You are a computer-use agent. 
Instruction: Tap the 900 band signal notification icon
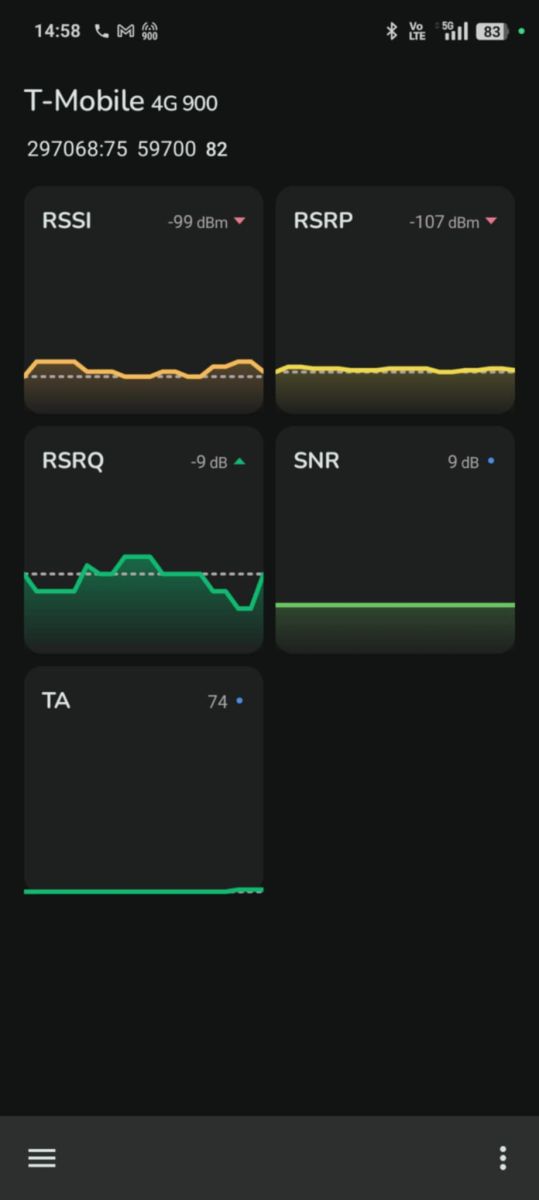coord(150,31)
